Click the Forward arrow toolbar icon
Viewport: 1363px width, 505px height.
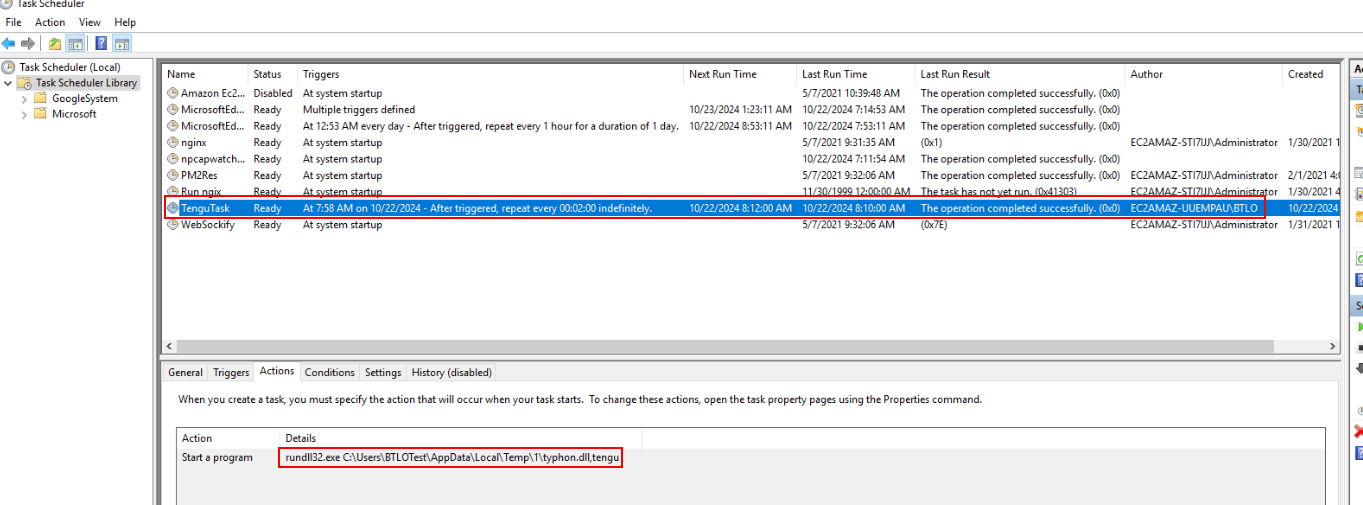(28, 43)
